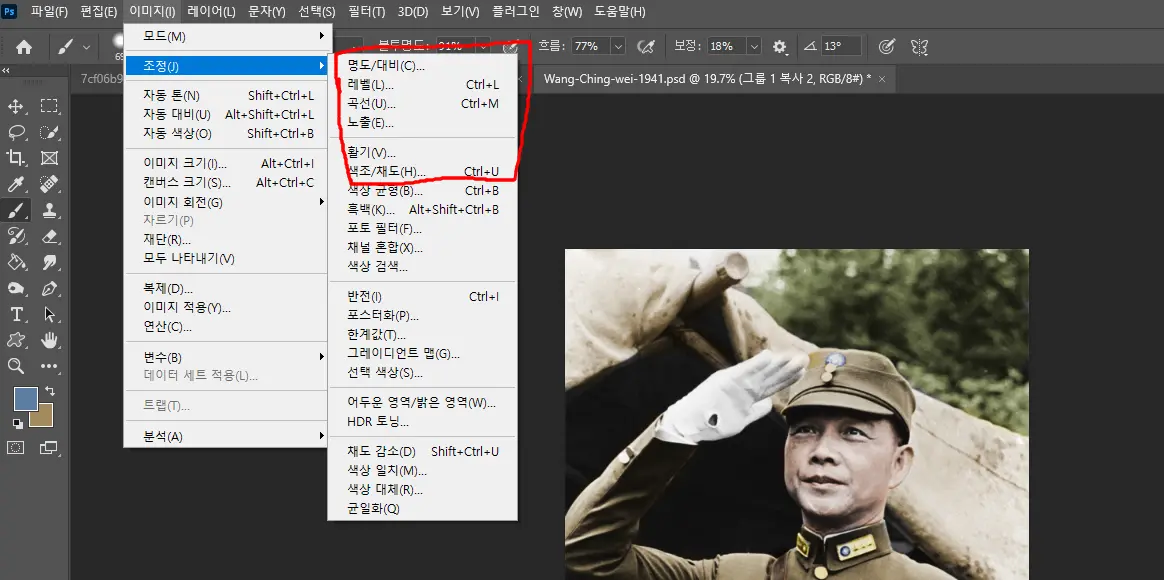Choose 곡선(U)... adjustment
1164x580 pixels.
(423, 103)
